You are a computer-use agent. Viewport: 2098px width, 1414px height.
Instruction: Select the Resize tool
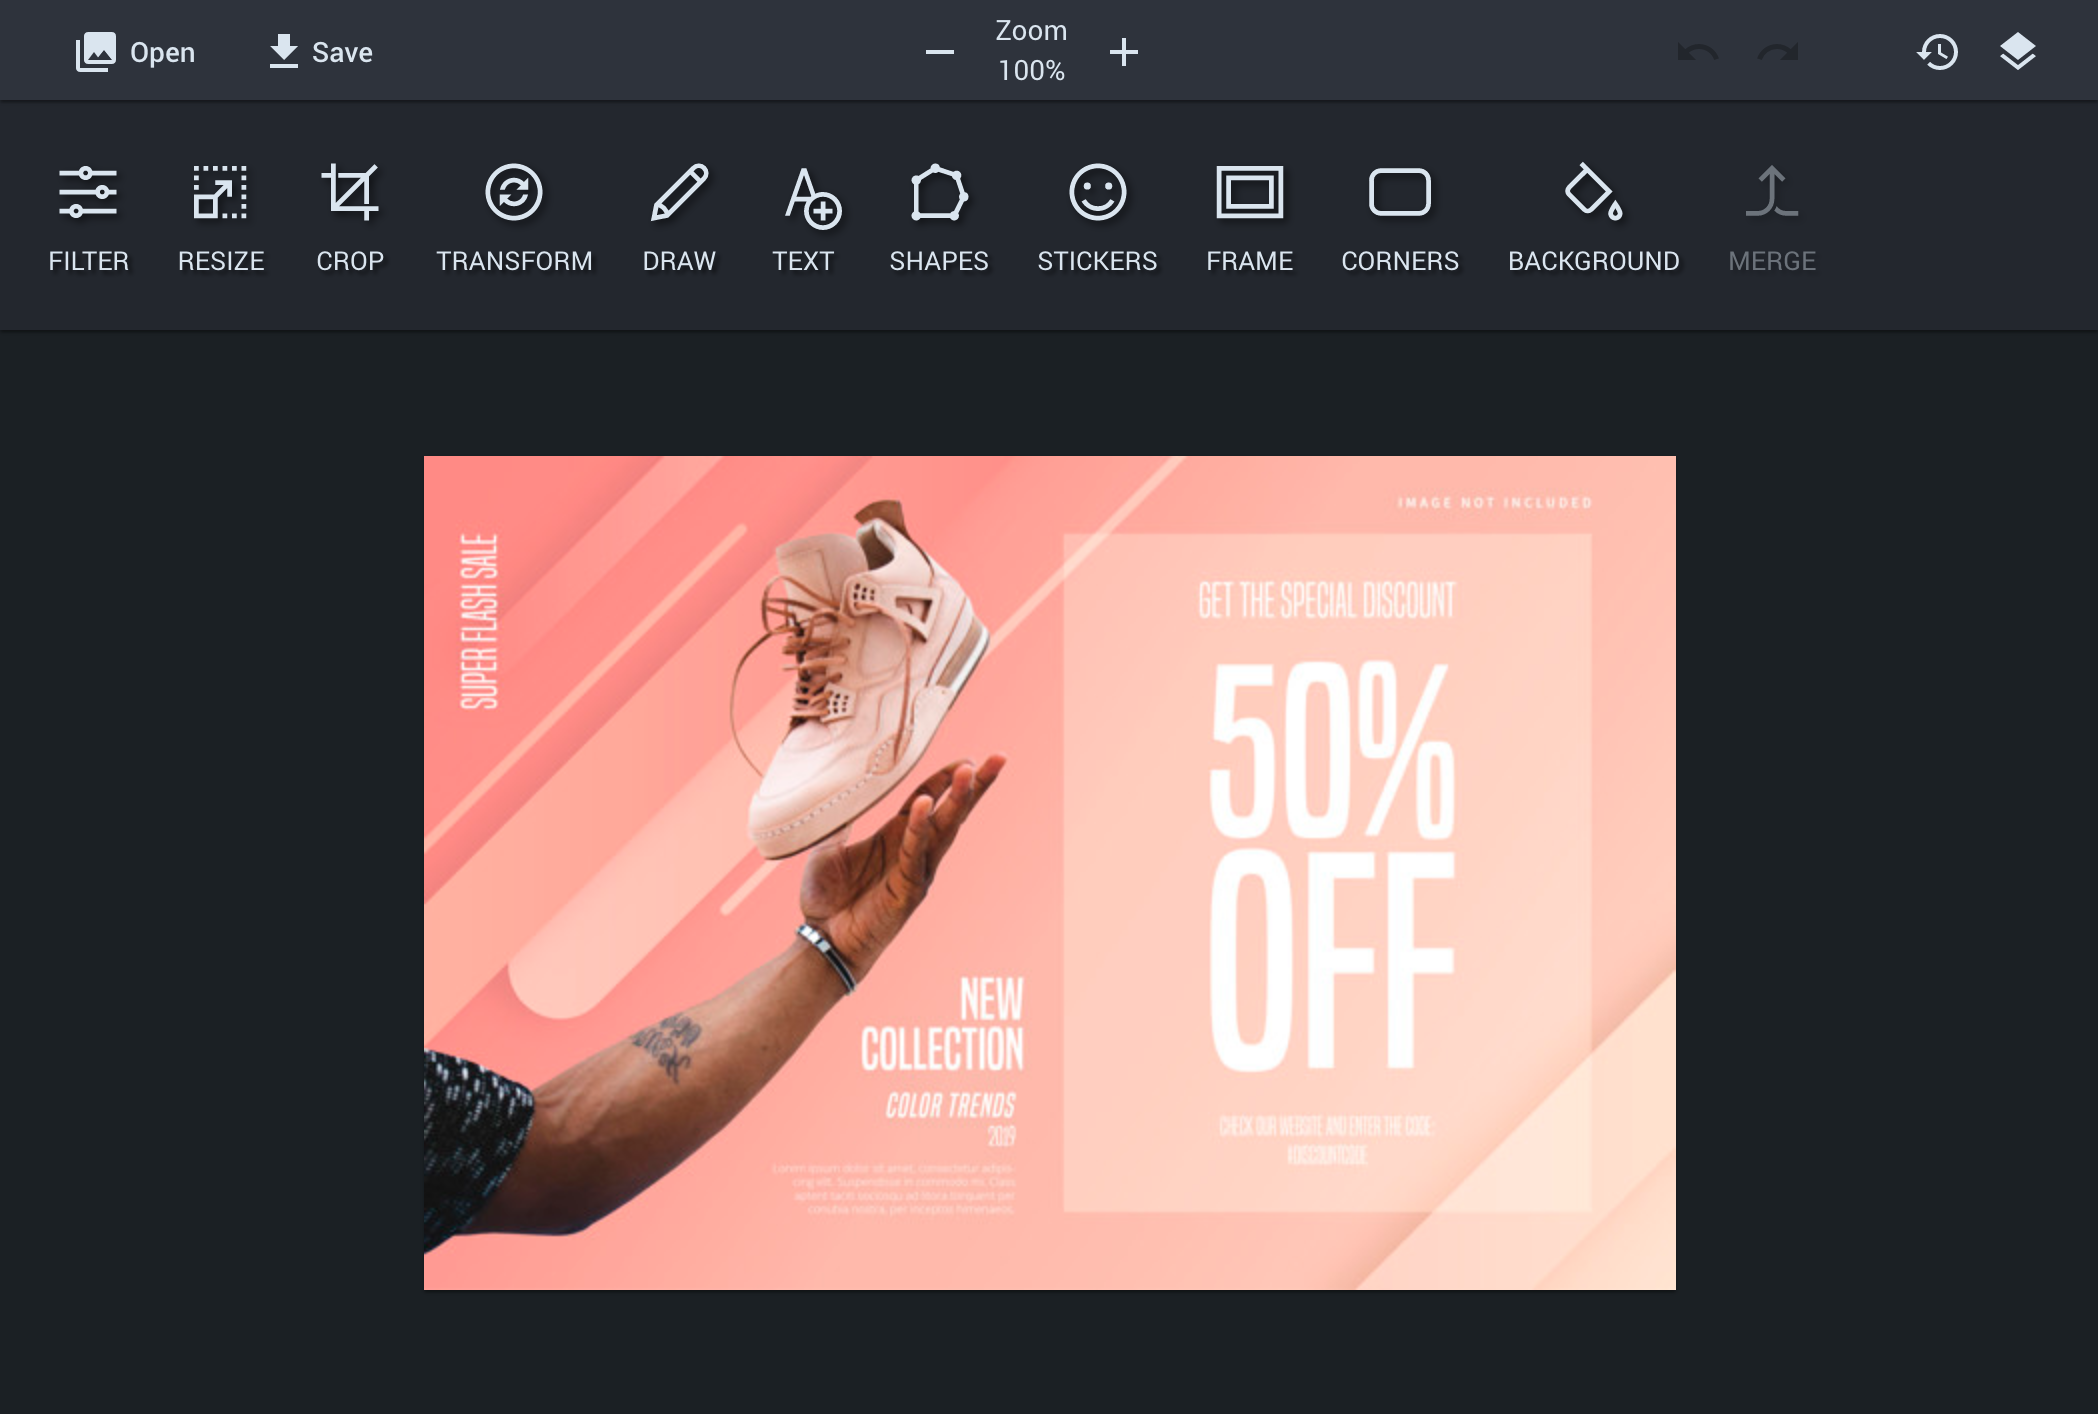[220, 215]
